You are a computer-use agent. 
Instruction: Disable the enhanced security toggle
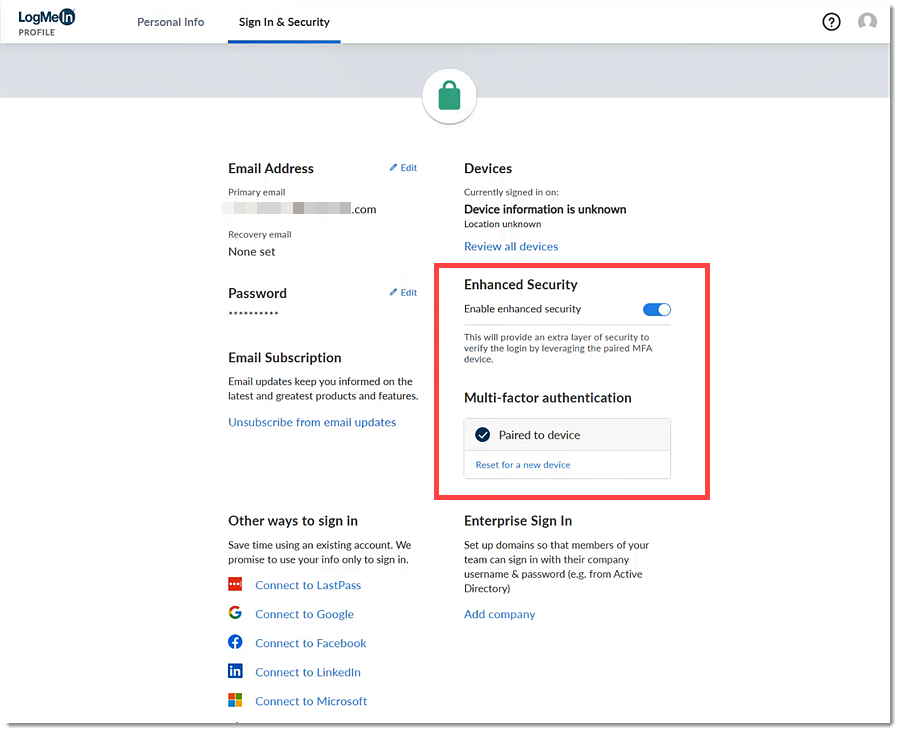[657, 310]
